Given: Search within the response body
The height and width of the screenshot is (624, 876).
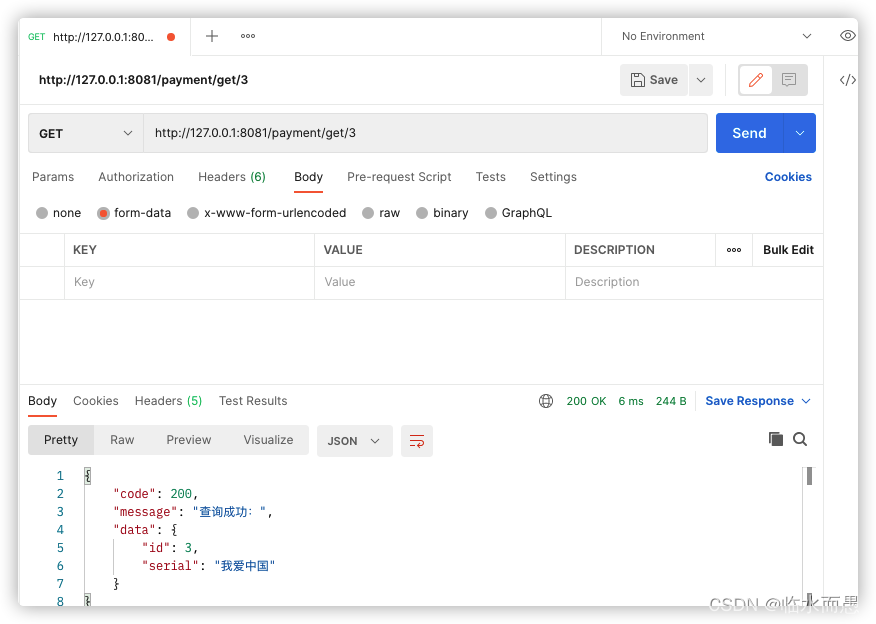Looking at the screenshot, I should 800,439.
